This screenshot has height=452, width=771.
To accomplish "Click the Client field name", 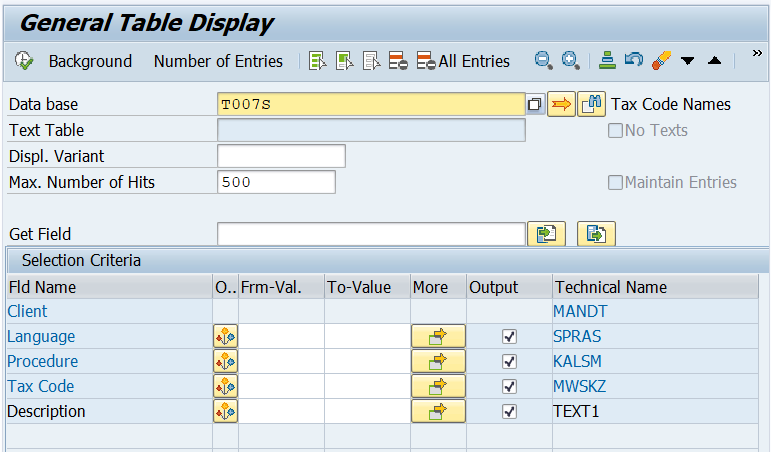I will 28,311.
